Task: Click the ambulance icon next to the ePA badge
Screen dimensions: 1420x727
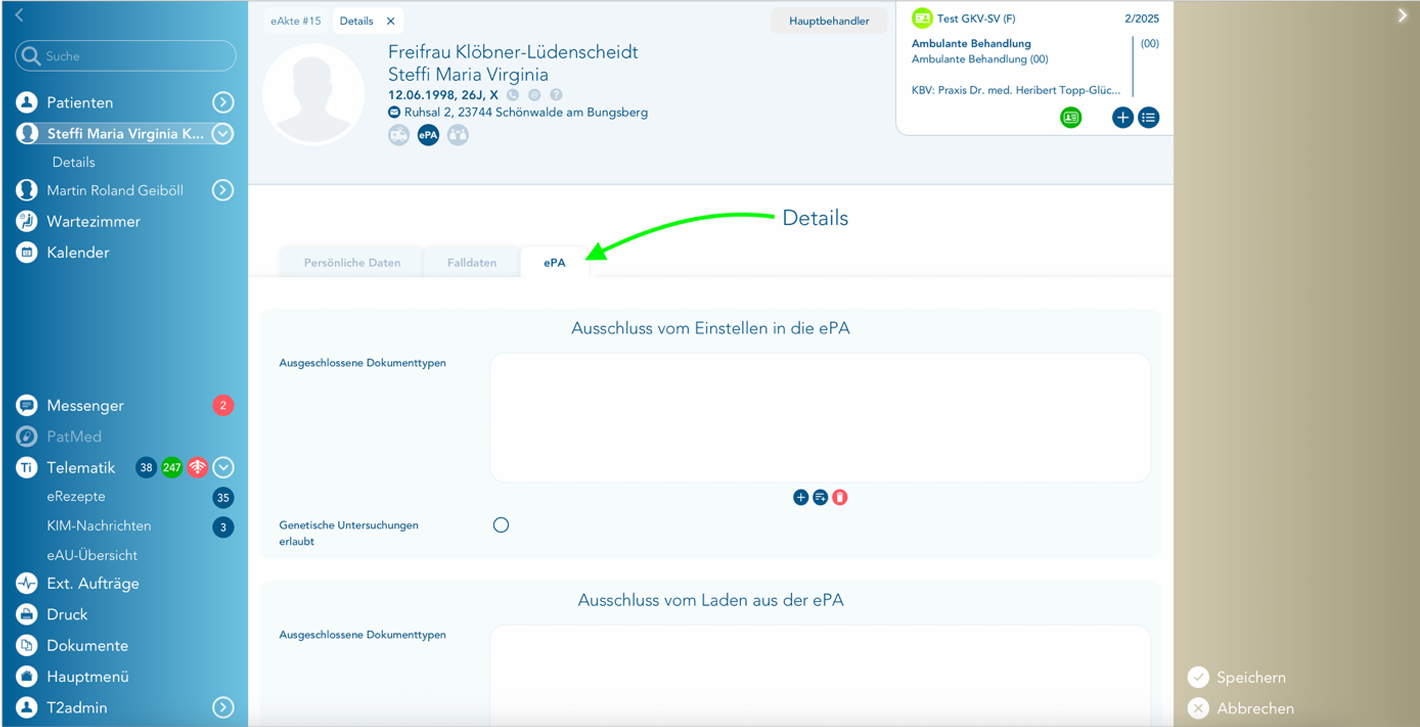Action: [x=399, y=134]
